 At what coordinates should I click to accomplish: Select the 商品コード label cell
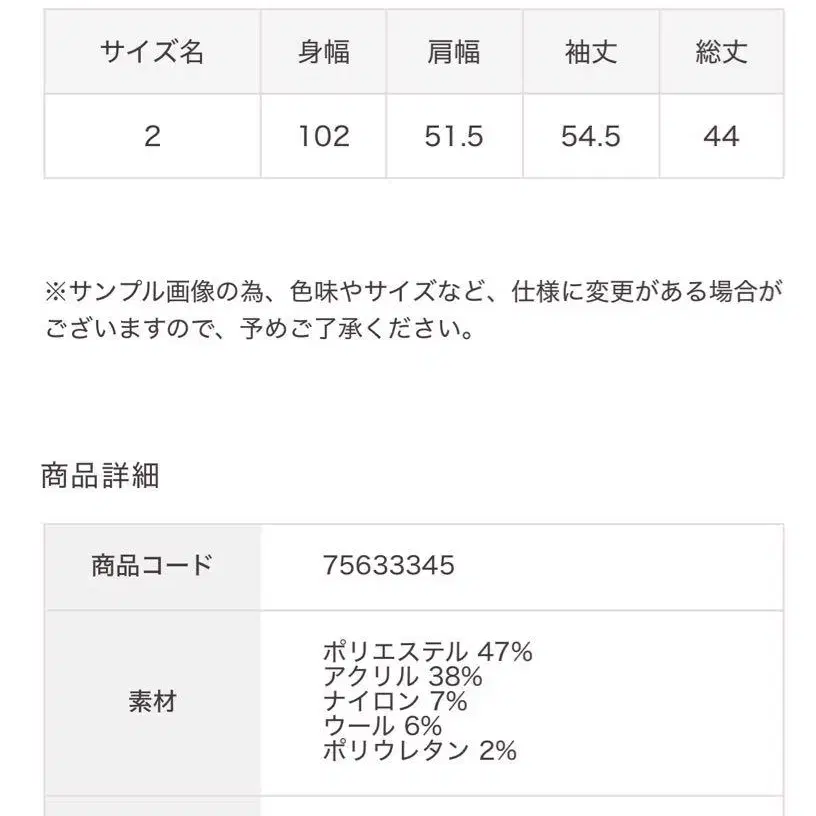pyautogui.click(x=152, y=566)
